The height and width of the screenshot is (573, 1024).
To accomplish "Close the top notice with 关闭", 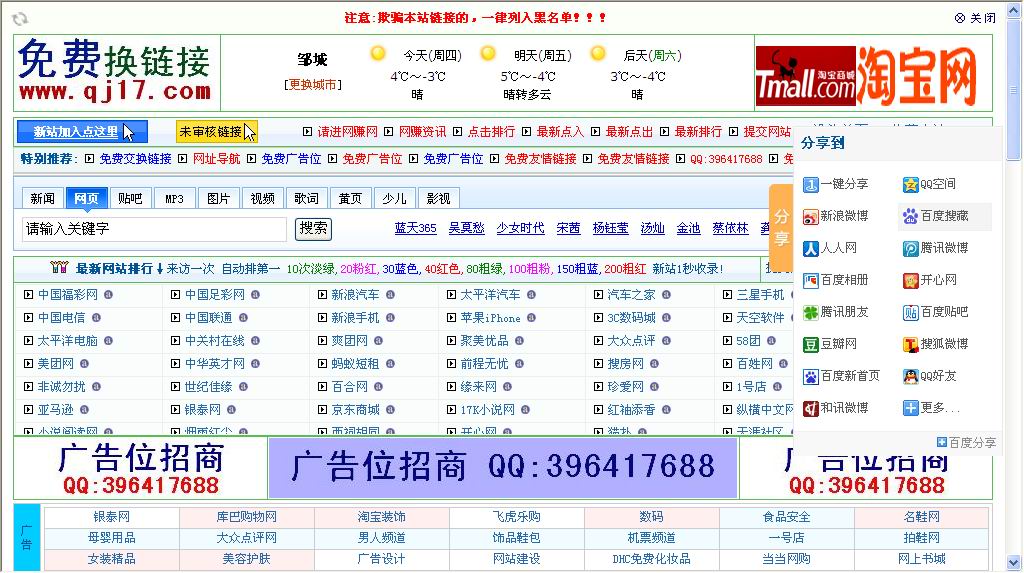I will point(975,18).
